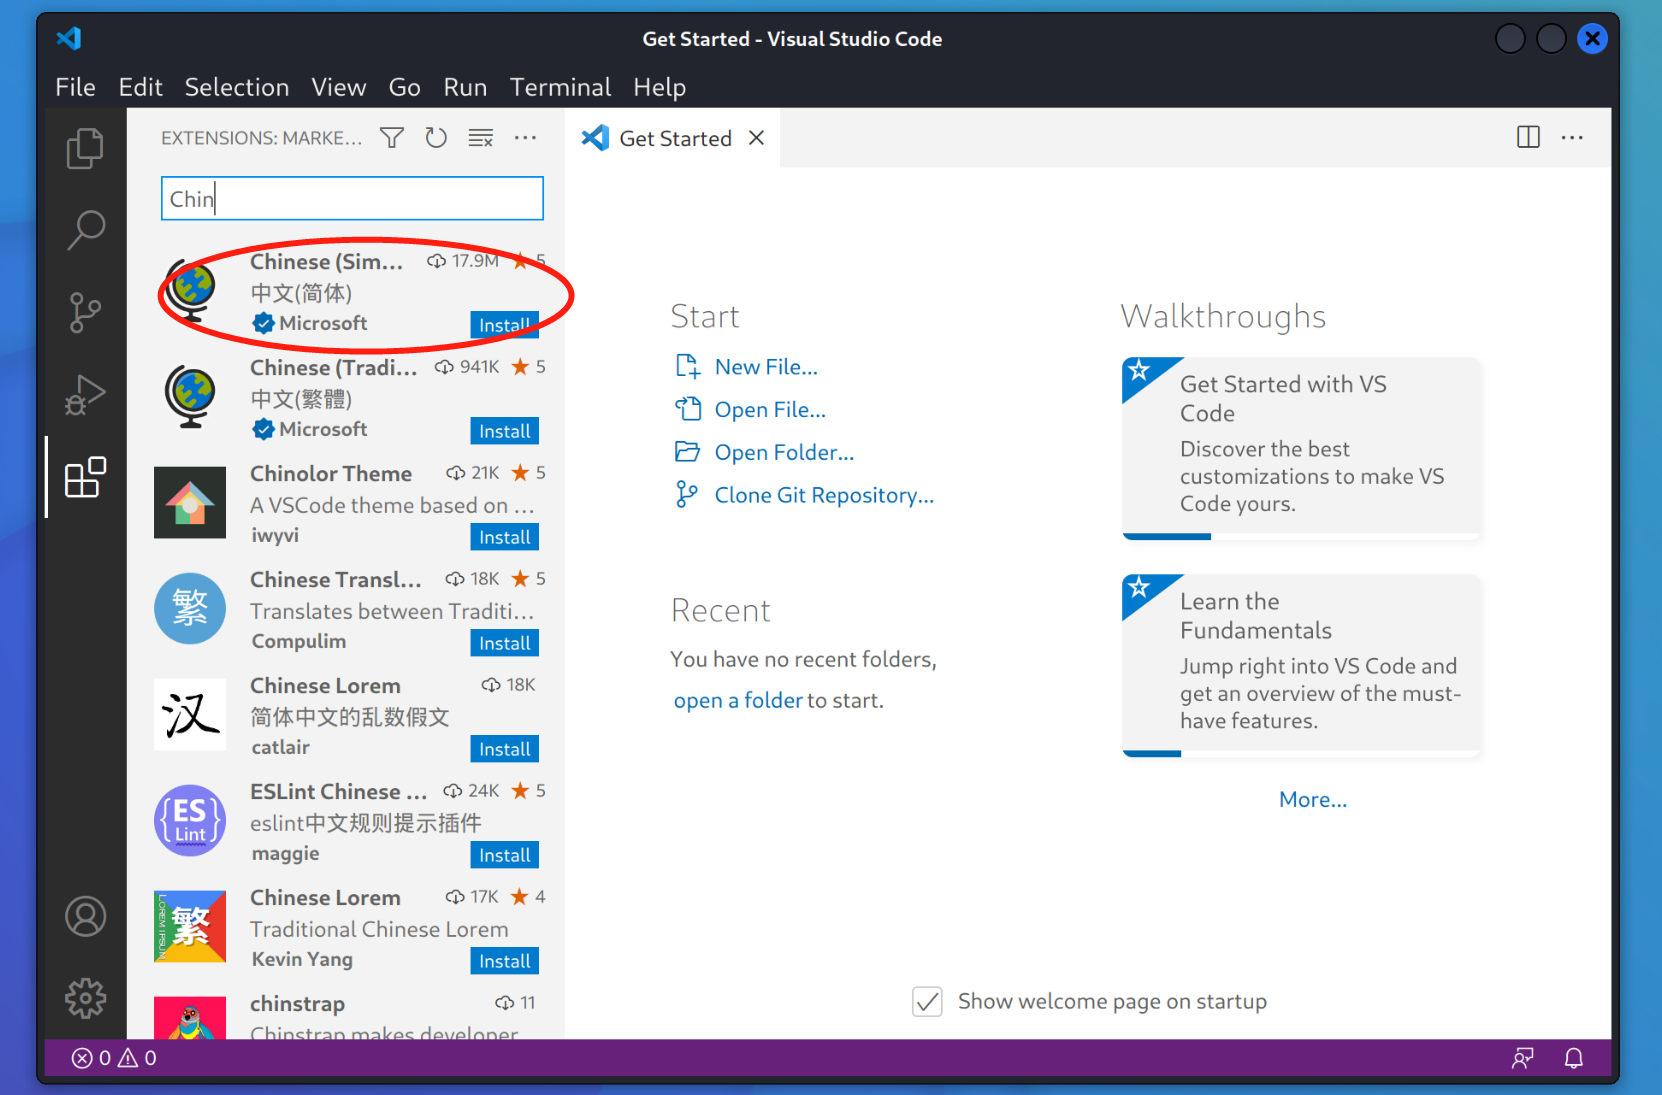1662x1095 pixels.
Task: Click the ESLint Chinese extension icon
Action: point(190,821)
